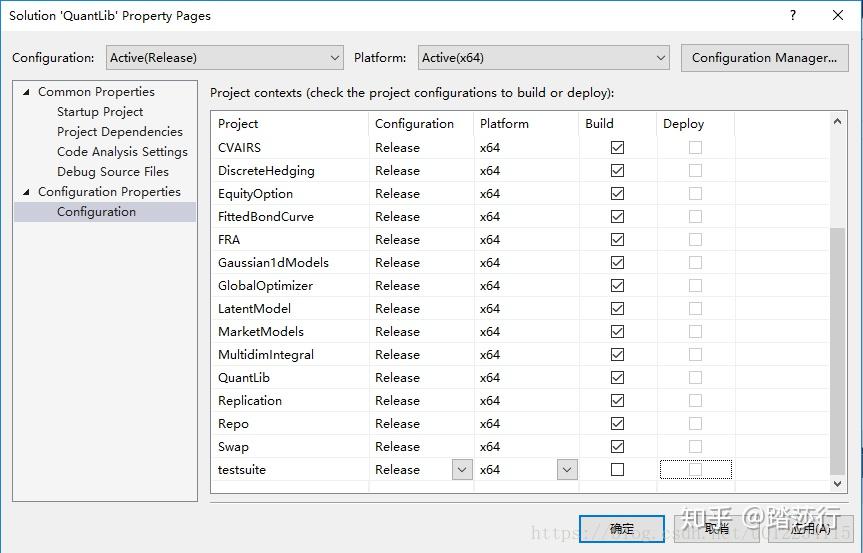The width and height of the screenshot is (863, 553).
Task: Open Configuration Manager dialog
Action: point(764,58)
